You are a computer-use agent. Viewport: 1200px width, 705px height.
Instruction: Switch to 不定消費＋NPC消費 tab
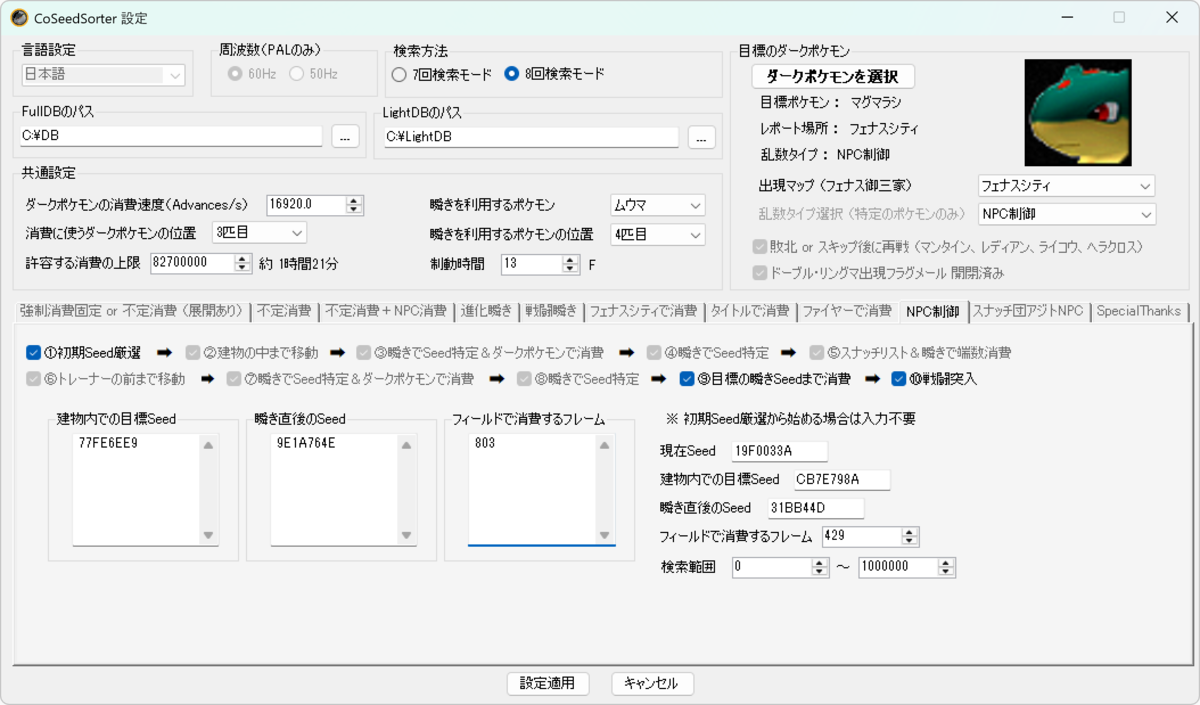tap(386, 311)
